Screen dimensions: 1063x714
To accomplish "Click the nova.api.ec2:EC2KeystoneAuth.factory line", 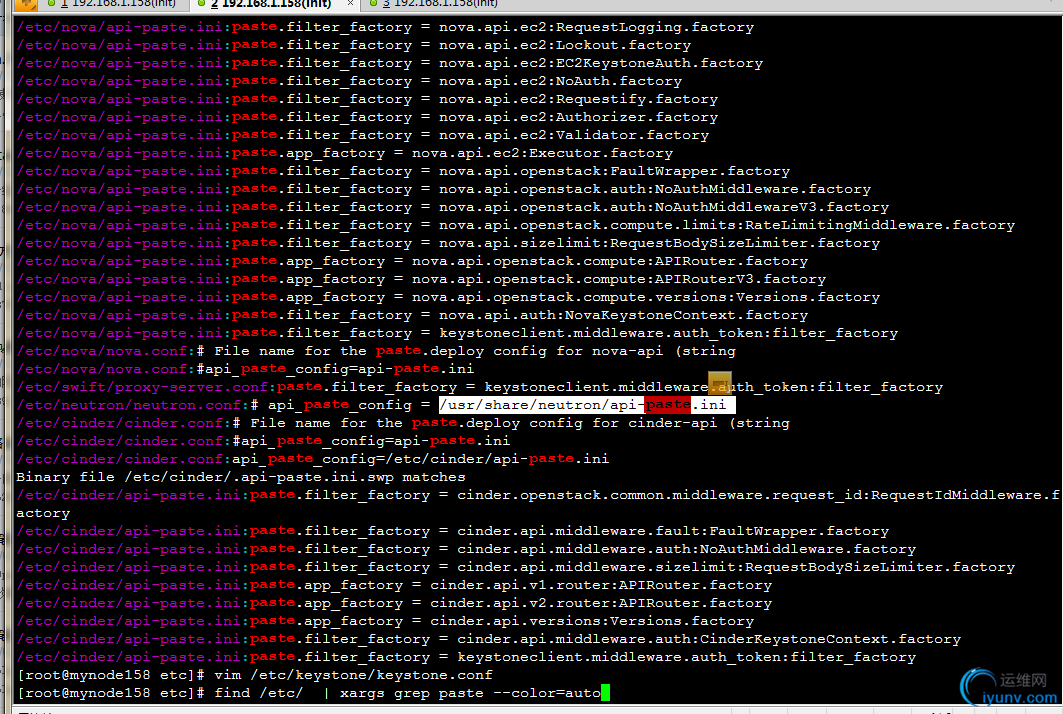I will [x=390, y=63].
